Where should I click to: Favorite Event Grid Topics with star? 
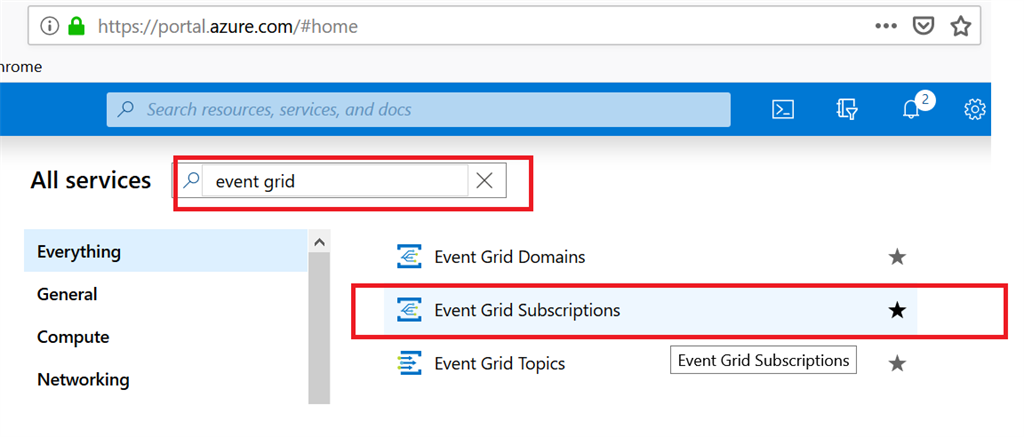click(897, 364)
